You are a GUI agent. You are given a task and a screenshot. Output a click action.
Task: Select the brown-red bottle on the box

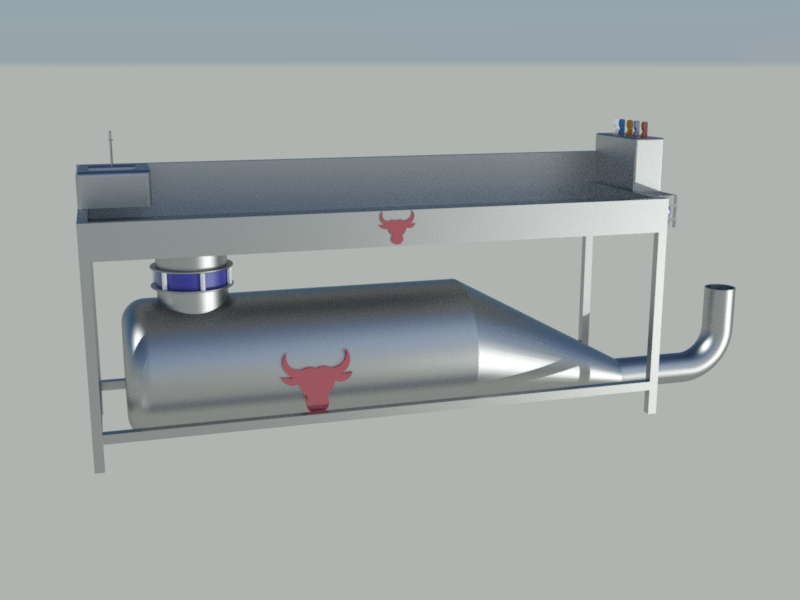(644, 130)
